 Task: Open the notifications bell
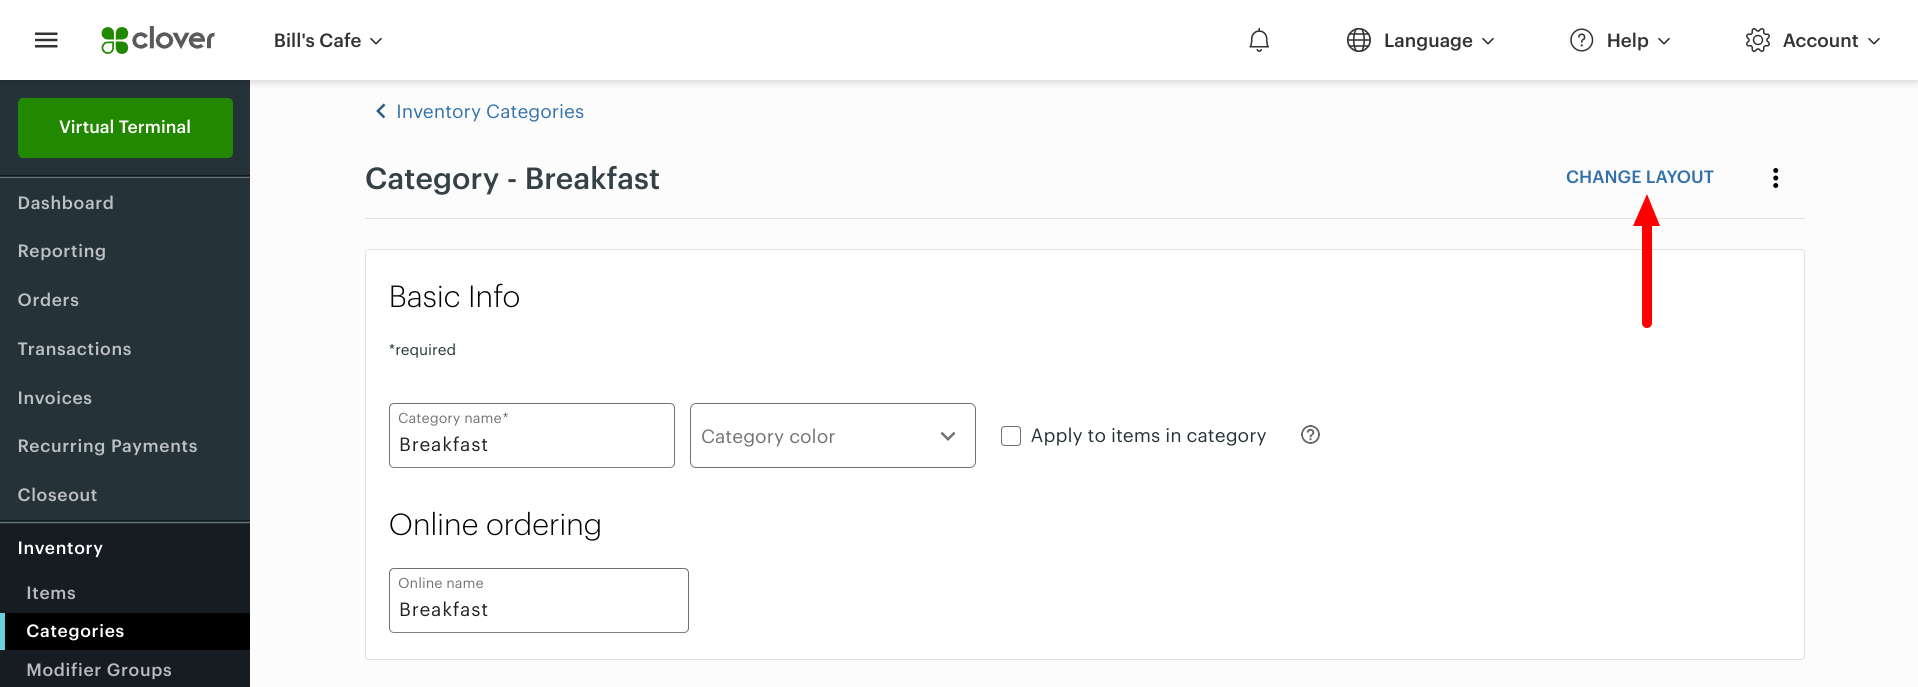tap(1258, 40)
